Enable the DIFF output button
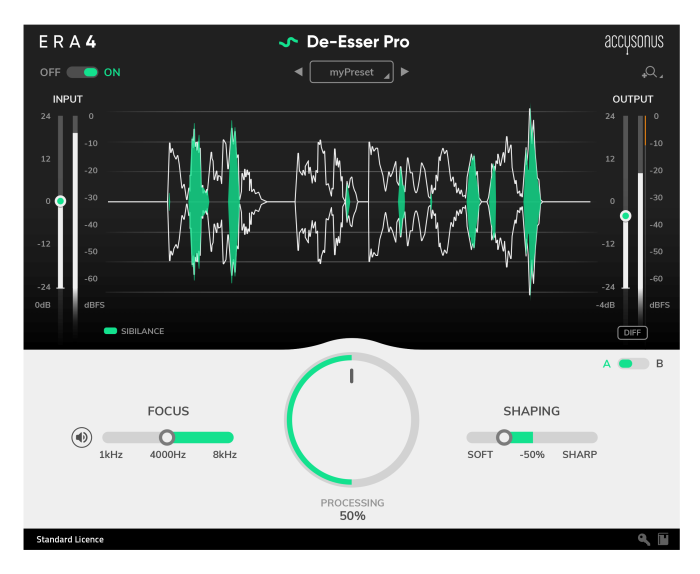 pos(632,333)
